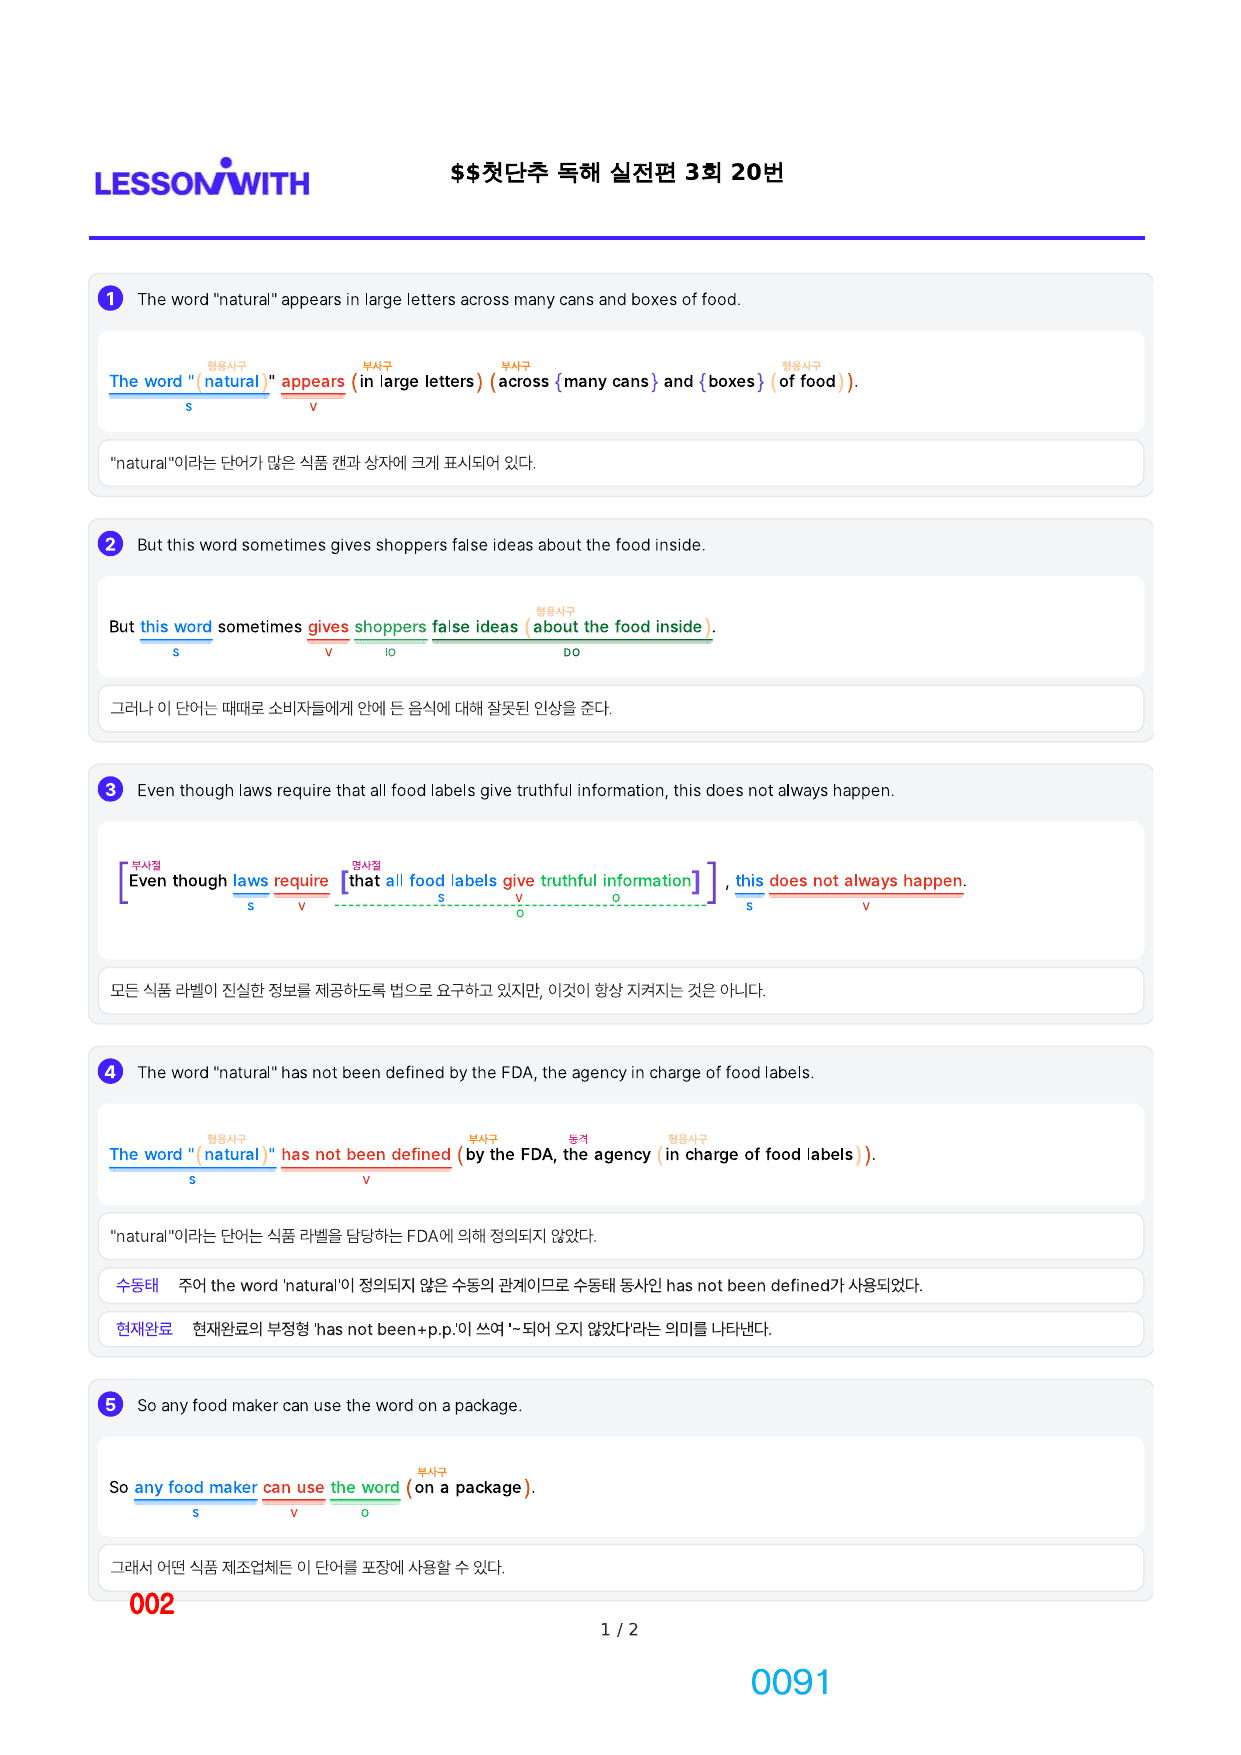Select the number 5 sentence badge
Screen dimensions: 1241x1755
(110, 1404)
